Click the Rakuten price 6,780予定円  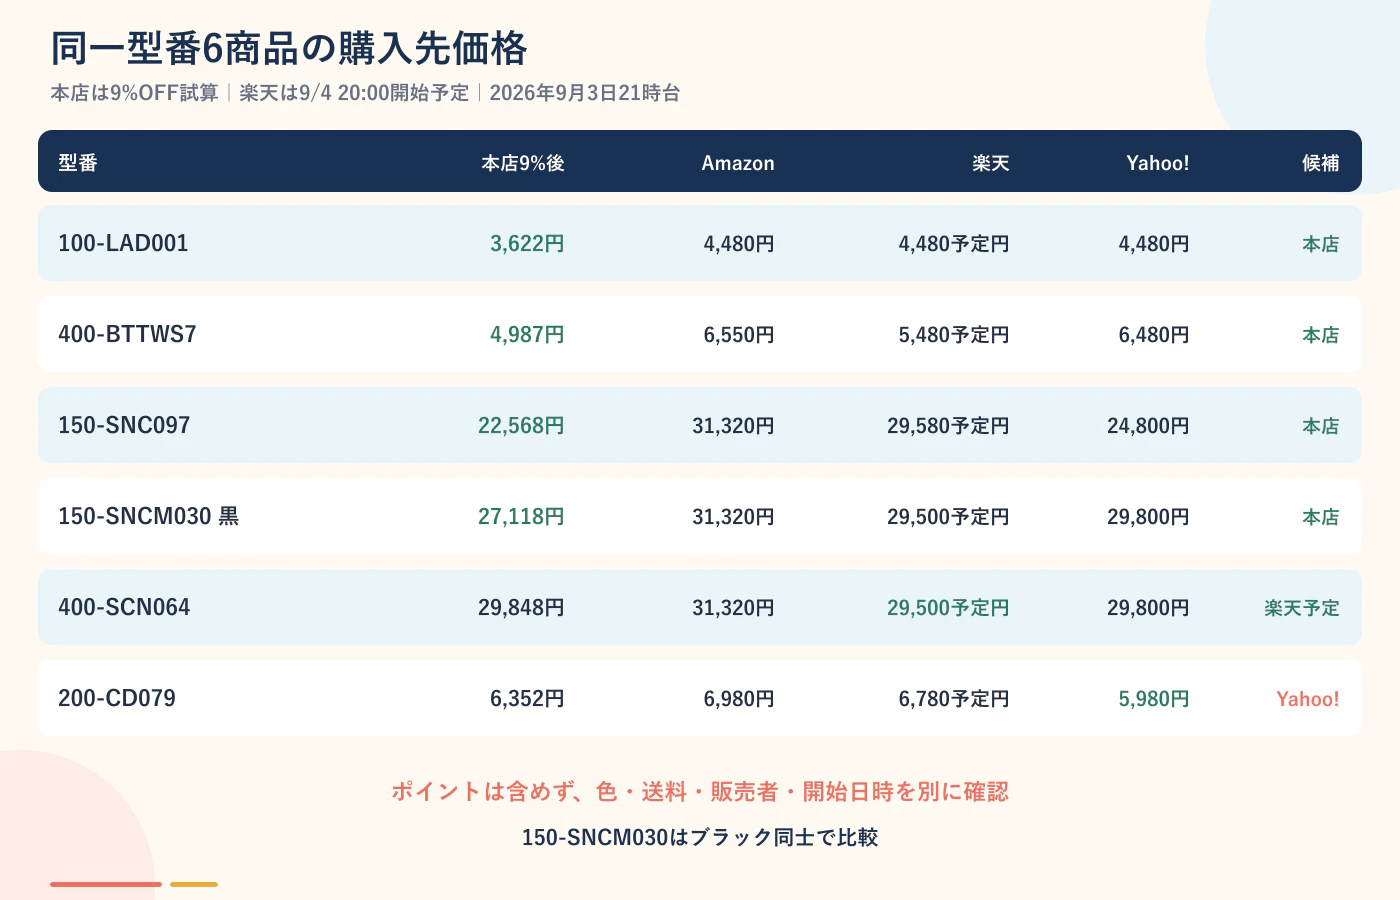point(954,699)
